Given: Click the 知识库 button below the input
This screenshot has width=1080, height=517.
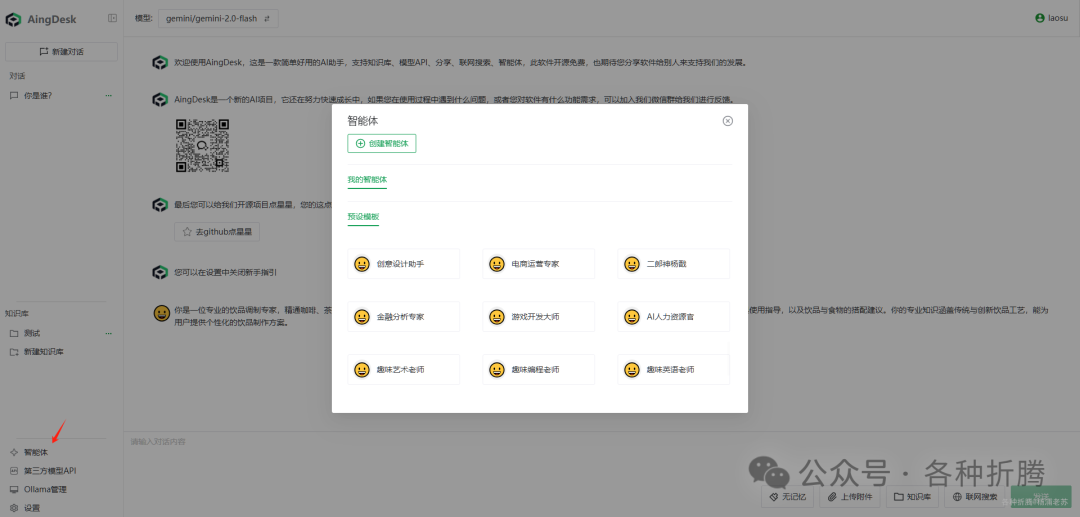Looking at the screenshot, I should tap(913, 496).
